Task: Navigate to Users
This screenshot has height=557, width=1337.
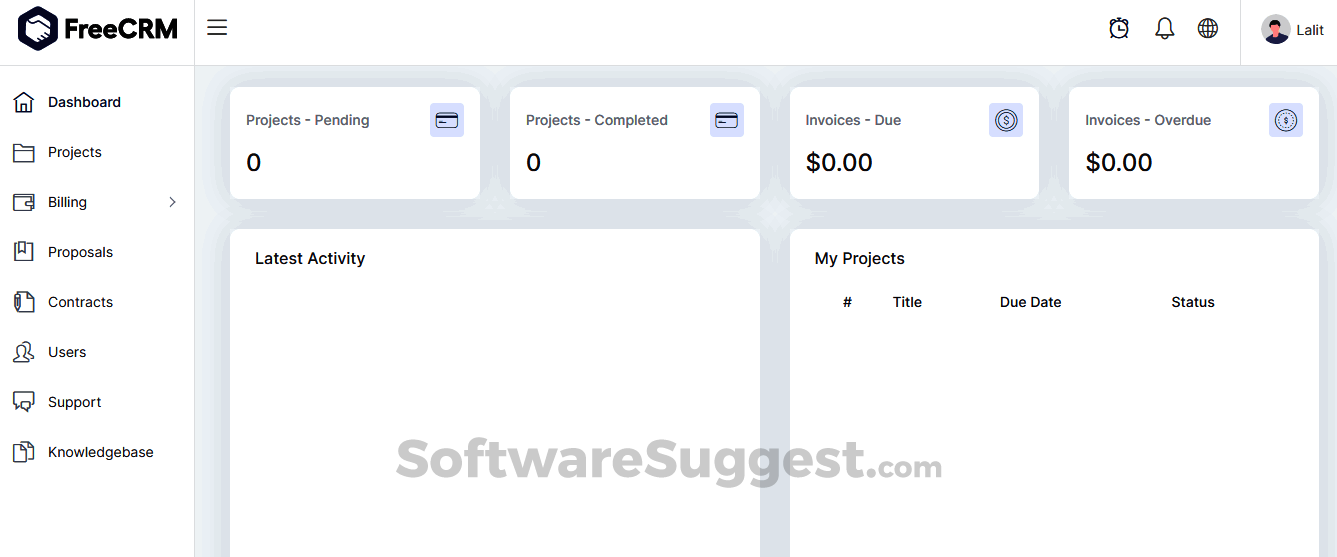Action: coord(67,352)
